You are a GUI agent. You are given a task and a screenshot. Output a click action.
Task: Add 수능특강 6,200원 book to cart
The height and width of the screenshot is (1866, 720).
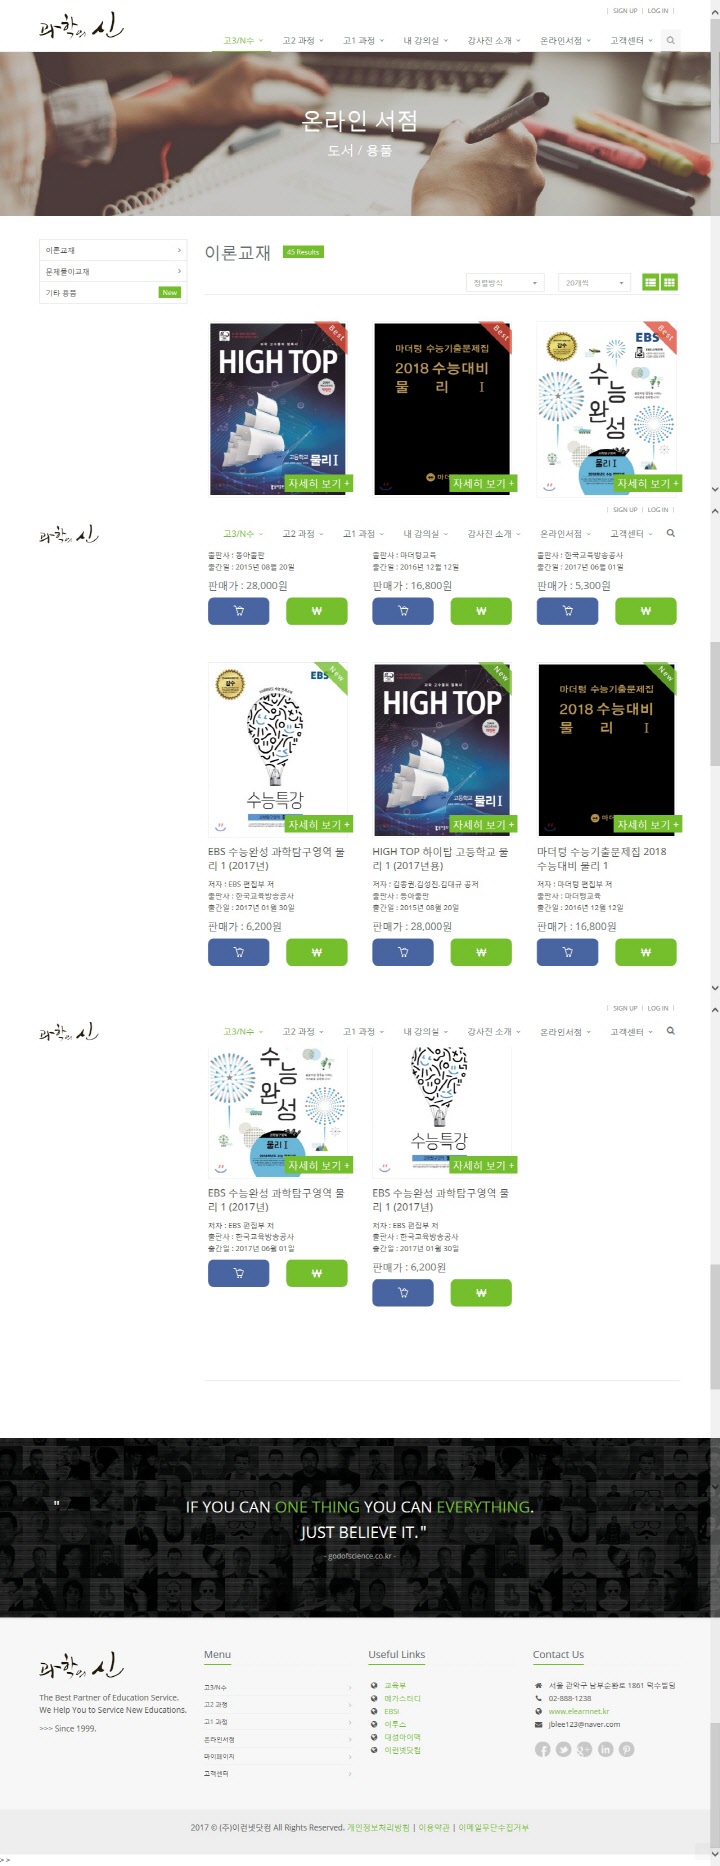pos(238,952)
